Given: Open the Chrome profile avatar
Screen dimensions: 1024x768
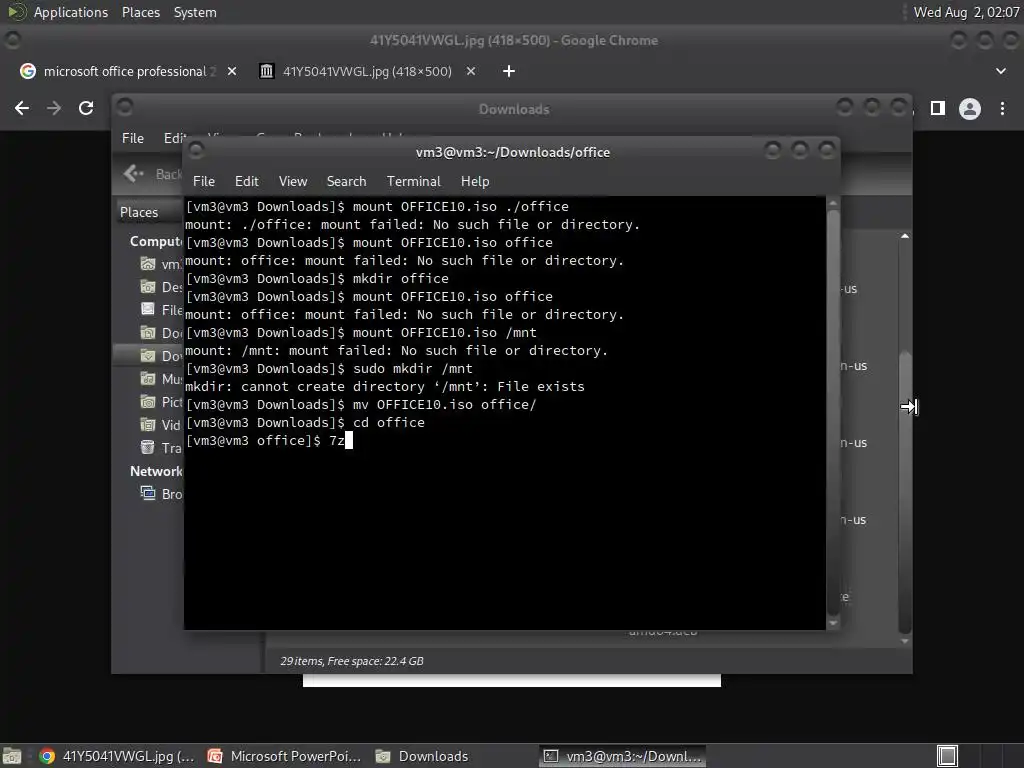Looking at the screenshot, I should [970, 108].
